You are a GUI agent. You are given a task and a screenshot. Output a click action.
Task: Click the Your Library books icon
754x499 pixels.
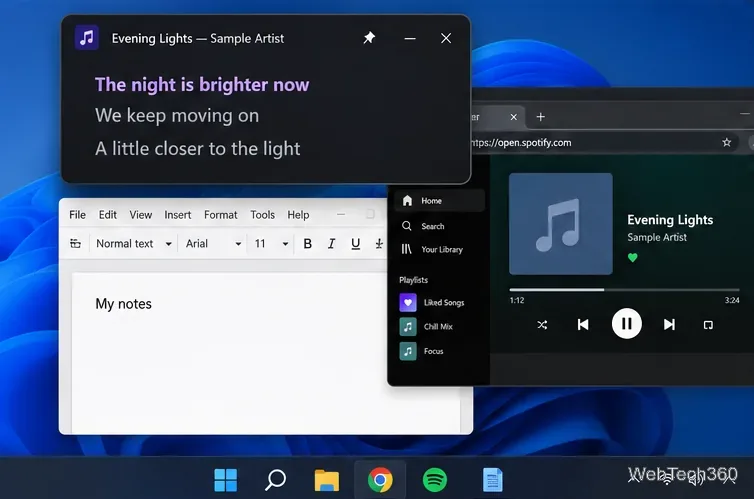pos(407,249)
